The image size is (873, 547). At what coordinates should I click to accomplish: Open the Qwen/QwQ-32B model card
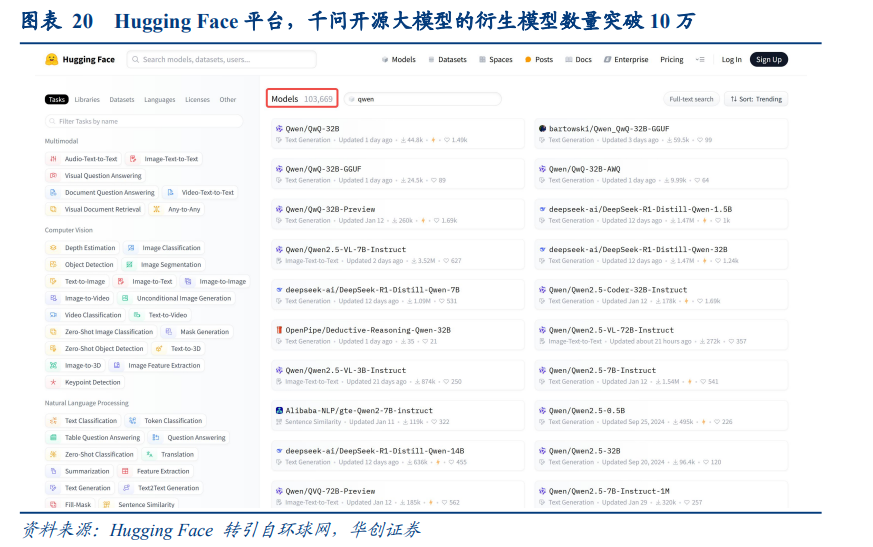398,134
